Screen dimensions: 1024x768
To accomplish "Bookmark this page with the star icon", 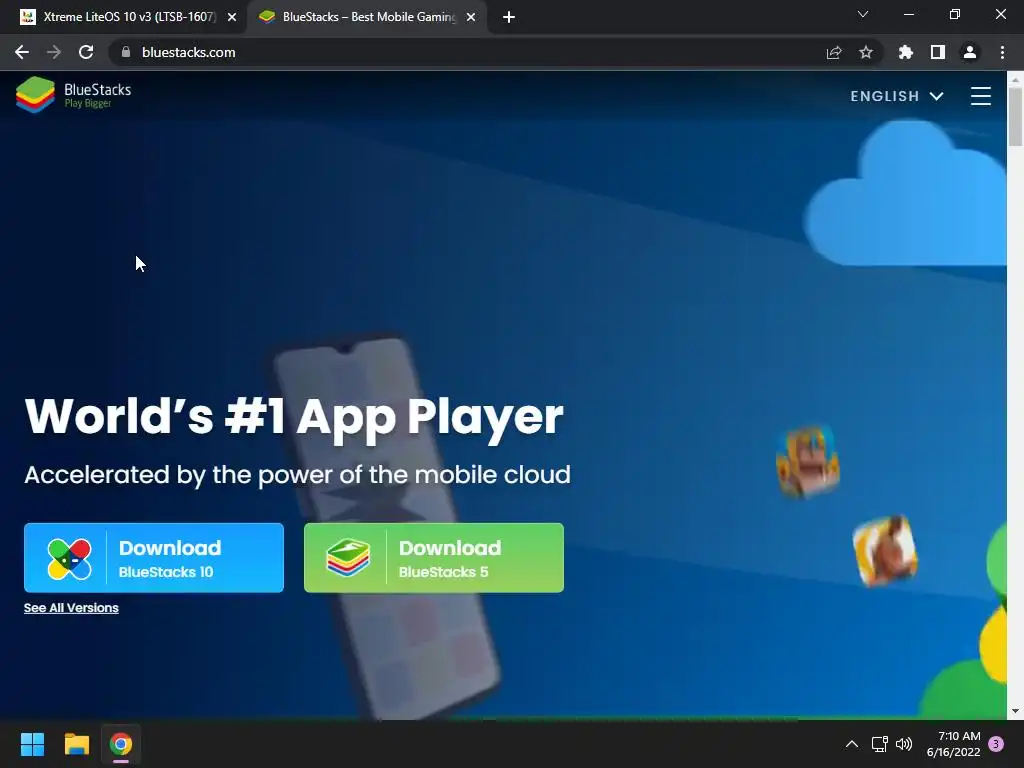I will [x=866, y=52].
